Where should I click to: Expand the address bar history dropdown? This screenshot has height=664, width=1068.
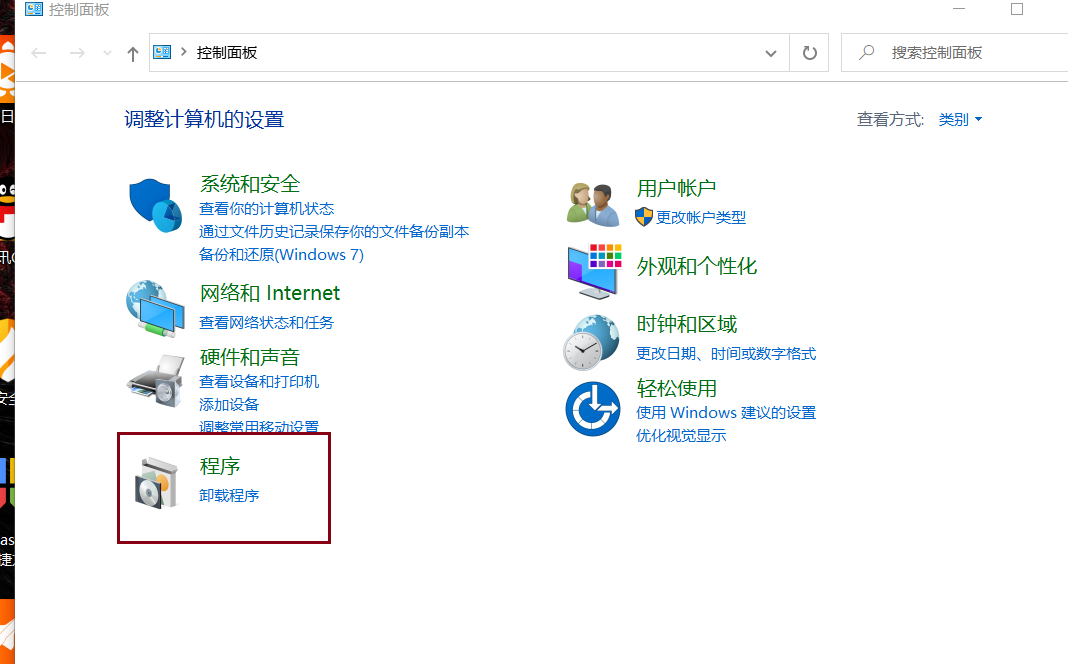tap(770, 53)
